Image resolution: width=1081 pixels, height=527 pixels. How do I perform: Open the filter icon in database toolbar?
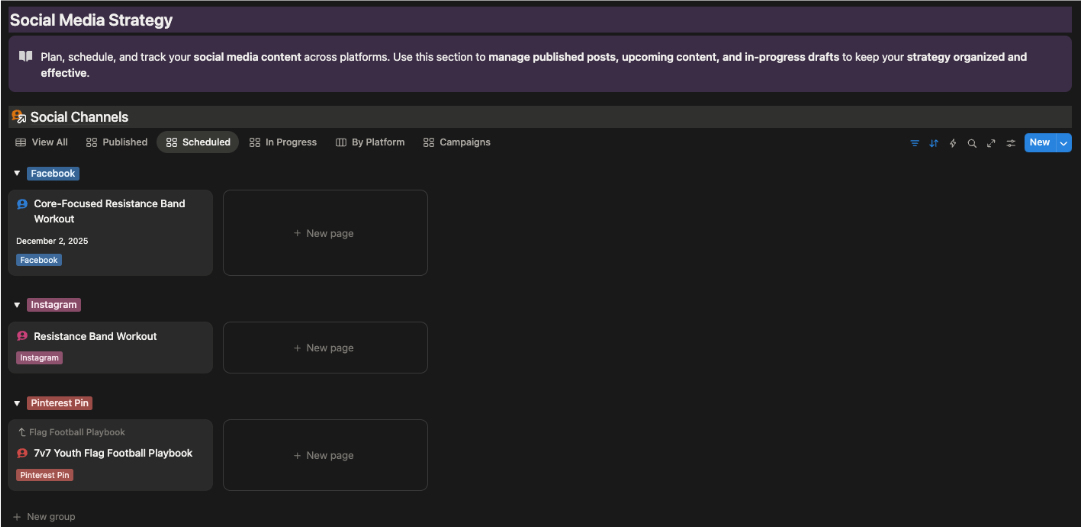pos(914,143)
